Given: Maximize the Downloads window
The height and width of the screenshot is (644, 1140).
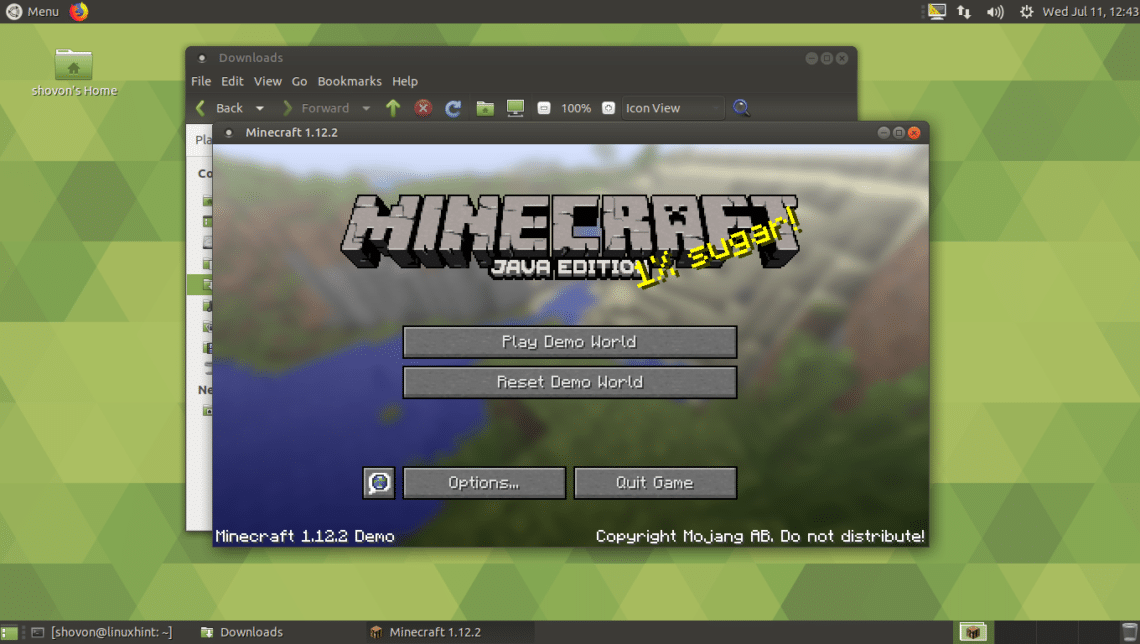Looking at the screenshot, I should tap(827, 58).
